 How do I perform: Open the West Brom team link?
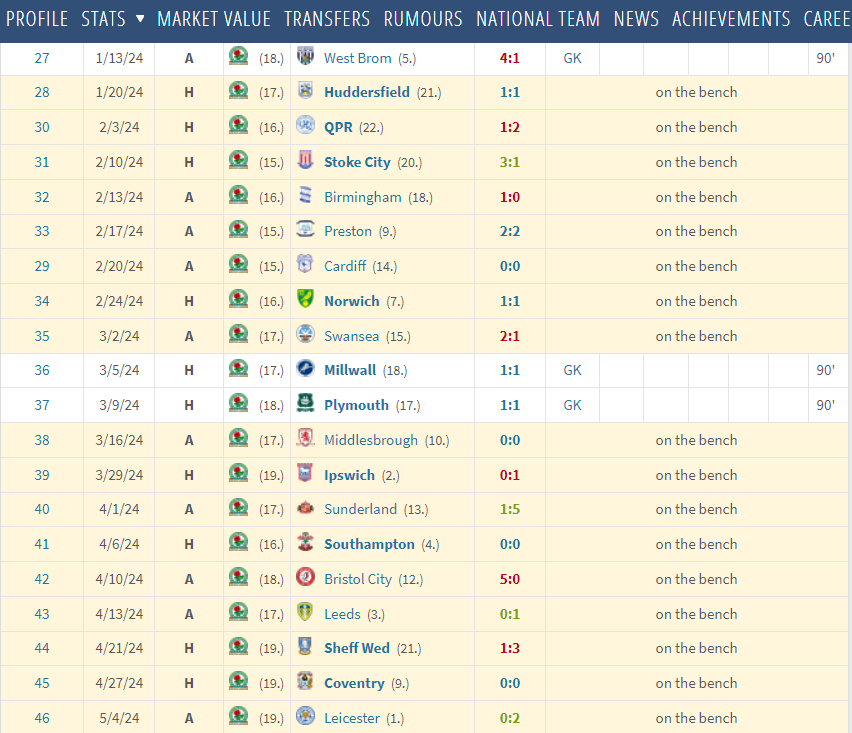[358, 58]
